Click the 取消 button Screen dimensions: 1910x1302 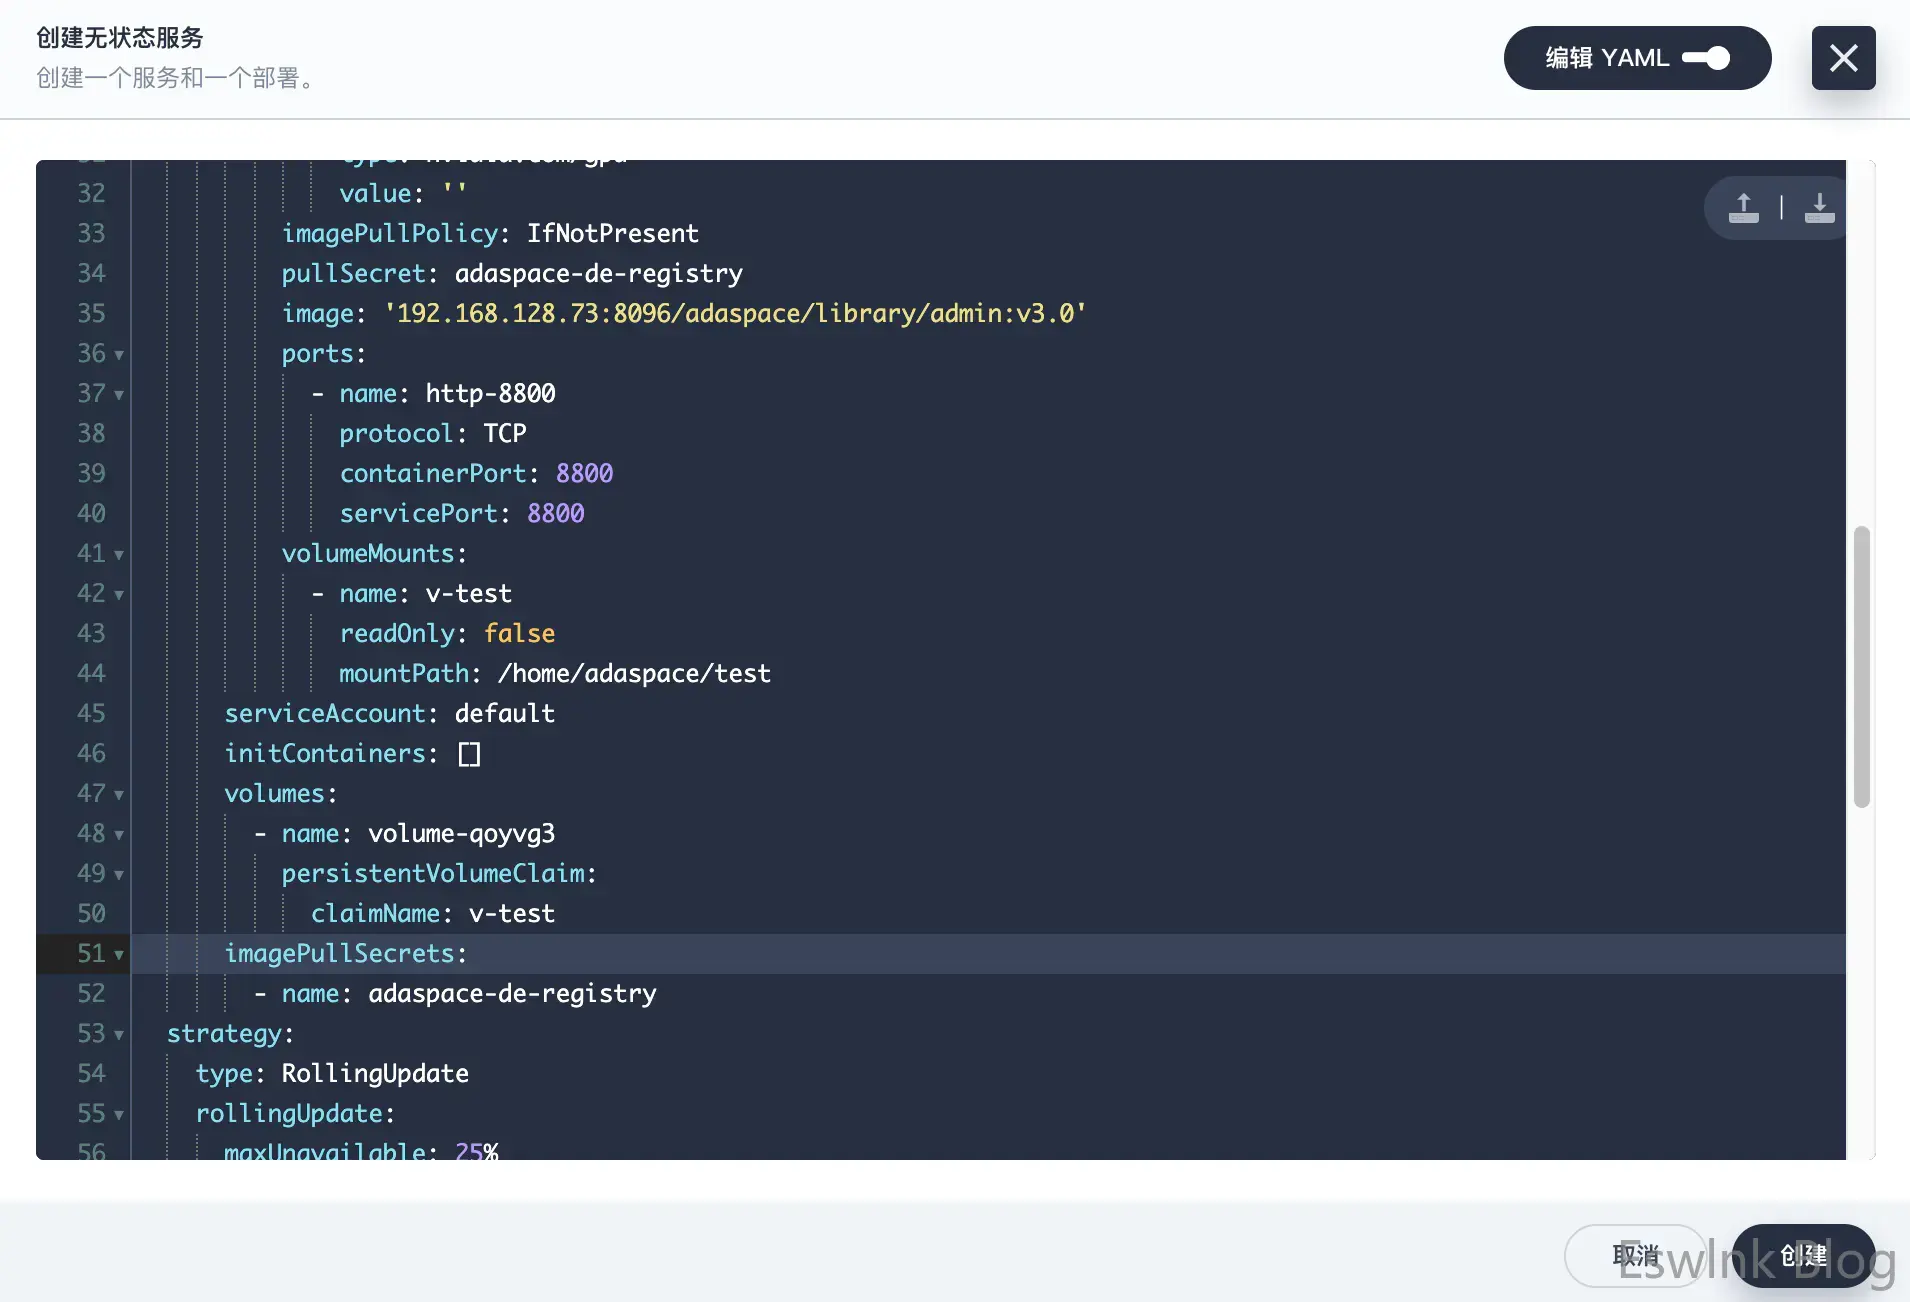[1635, 1255]
